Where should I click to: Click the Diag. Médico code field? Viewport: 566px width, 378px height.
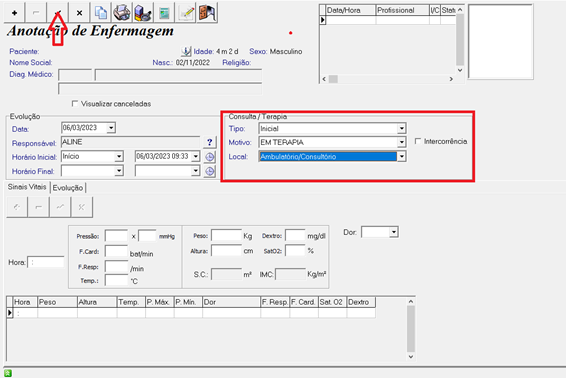pos(75,75)
